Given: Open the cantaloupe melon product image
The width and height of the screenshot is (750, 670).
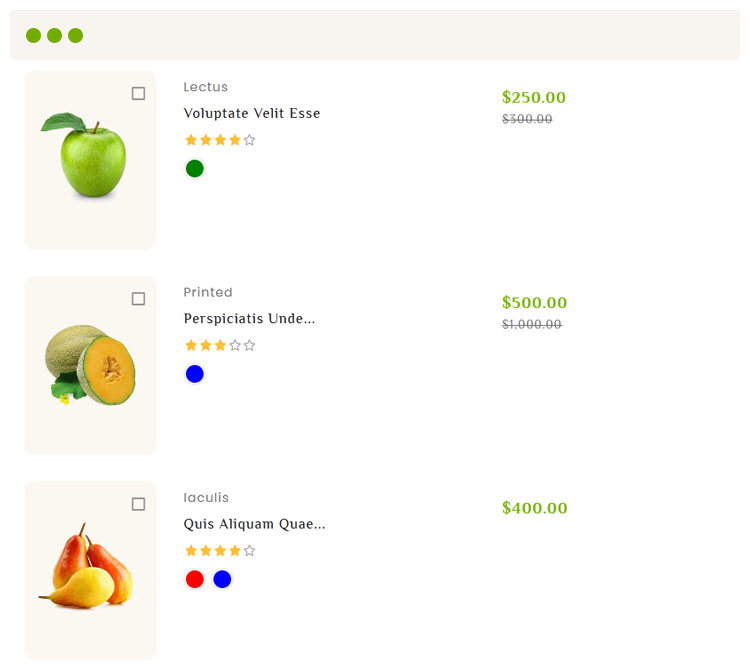Looking at the screenshot, I should (x=90, y=364).
